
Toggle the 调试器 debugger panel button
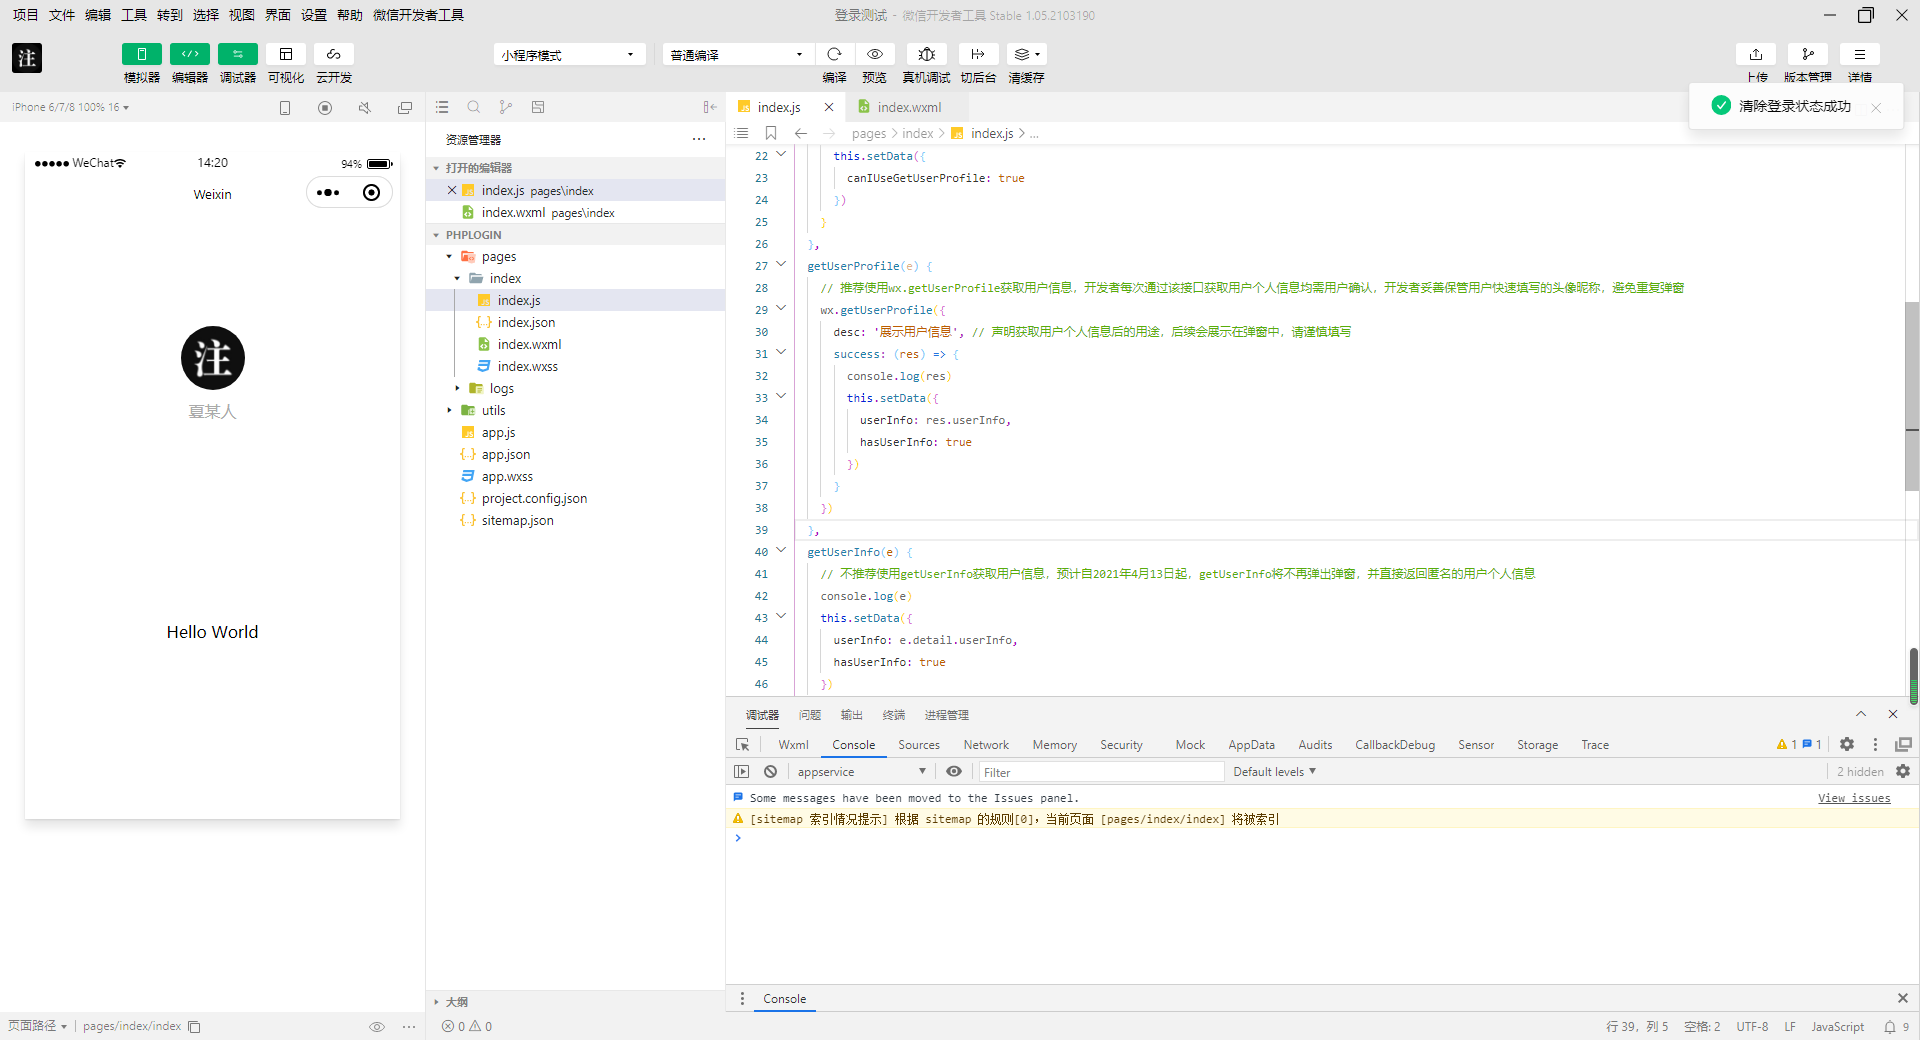237,54
